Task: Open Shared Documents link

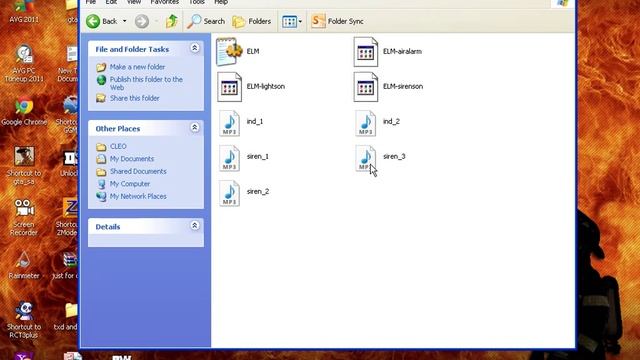Action: click(x=138, y=171)
